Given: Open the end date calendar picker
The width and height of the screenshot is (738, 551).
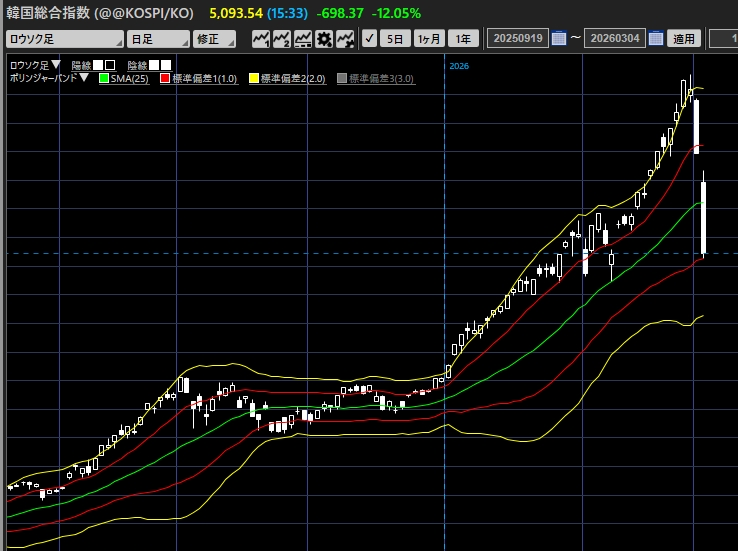Looking at the screenshot, I should (656, 39).
